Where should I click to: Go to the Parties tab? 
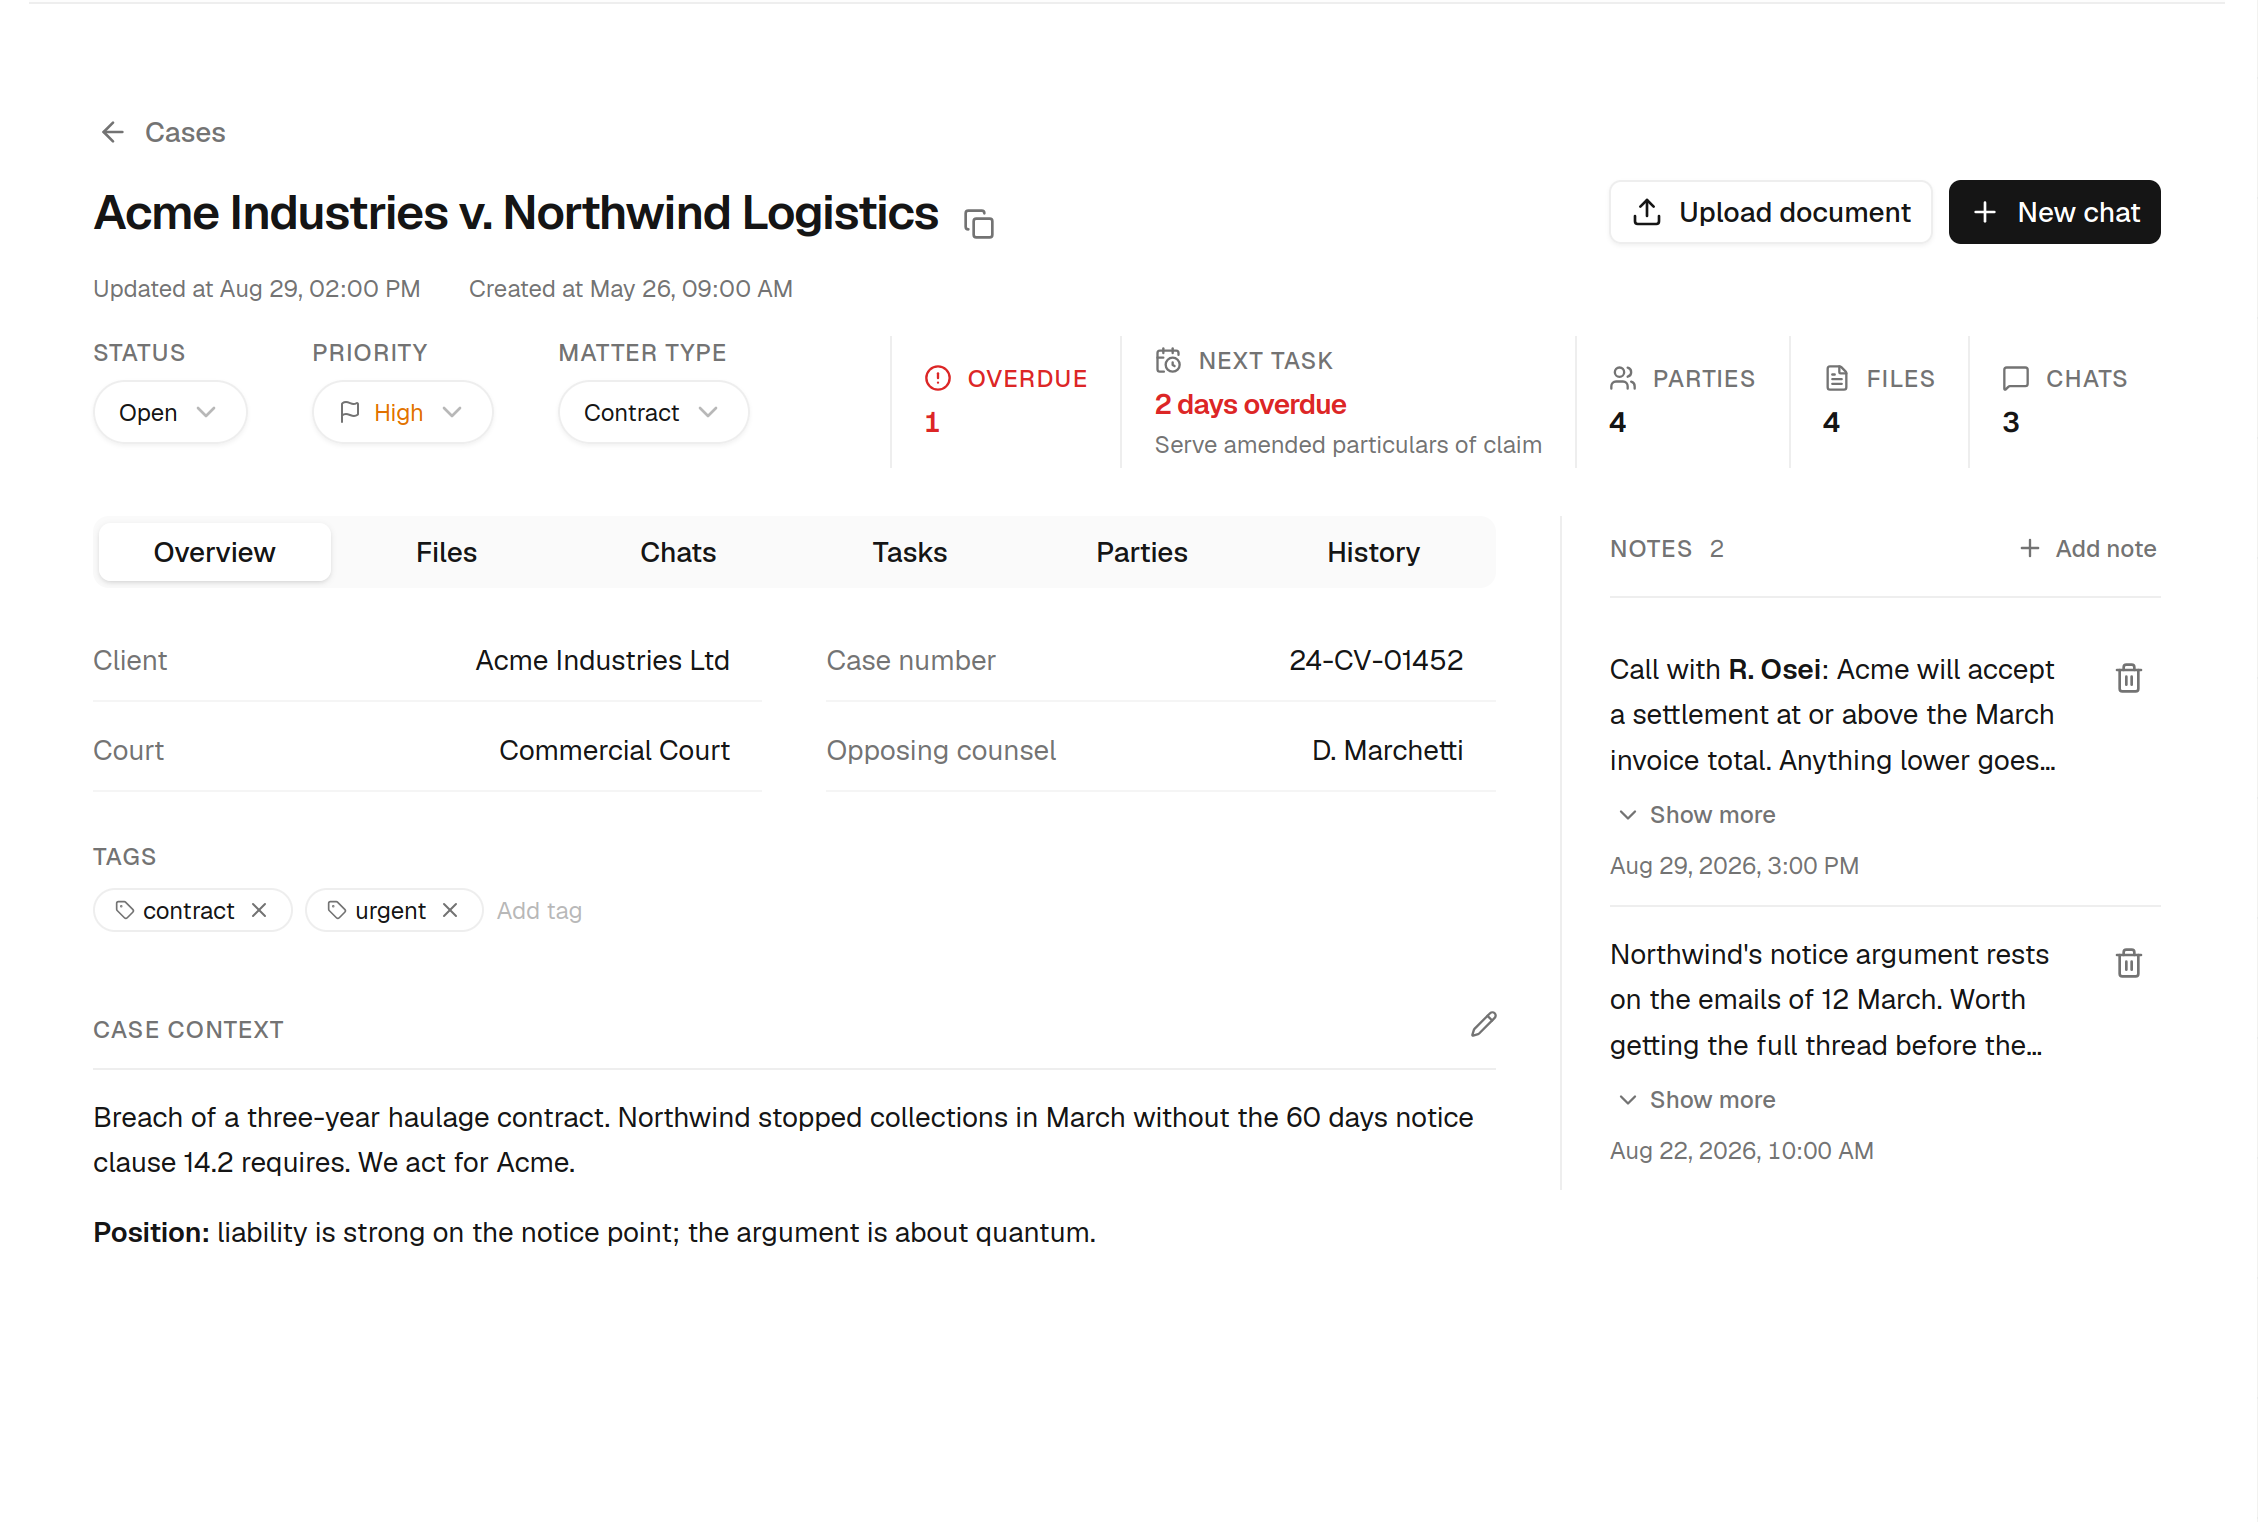coord(1141,552)
